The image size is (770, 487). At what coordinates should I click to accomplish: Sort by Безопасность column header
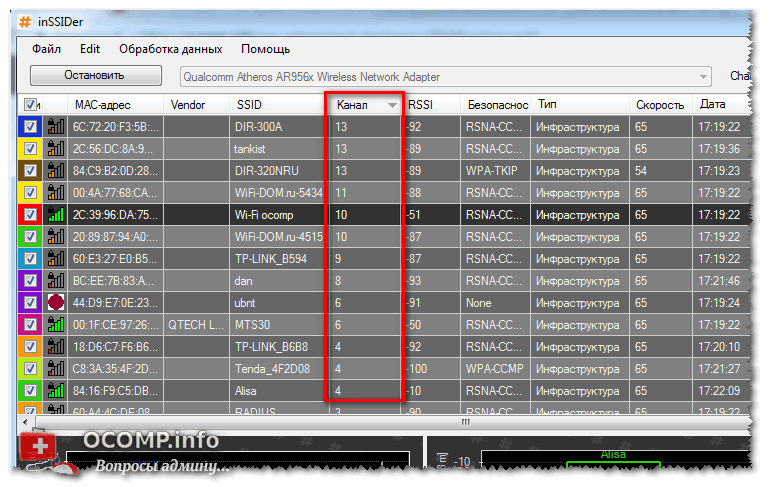click(495, 105)
